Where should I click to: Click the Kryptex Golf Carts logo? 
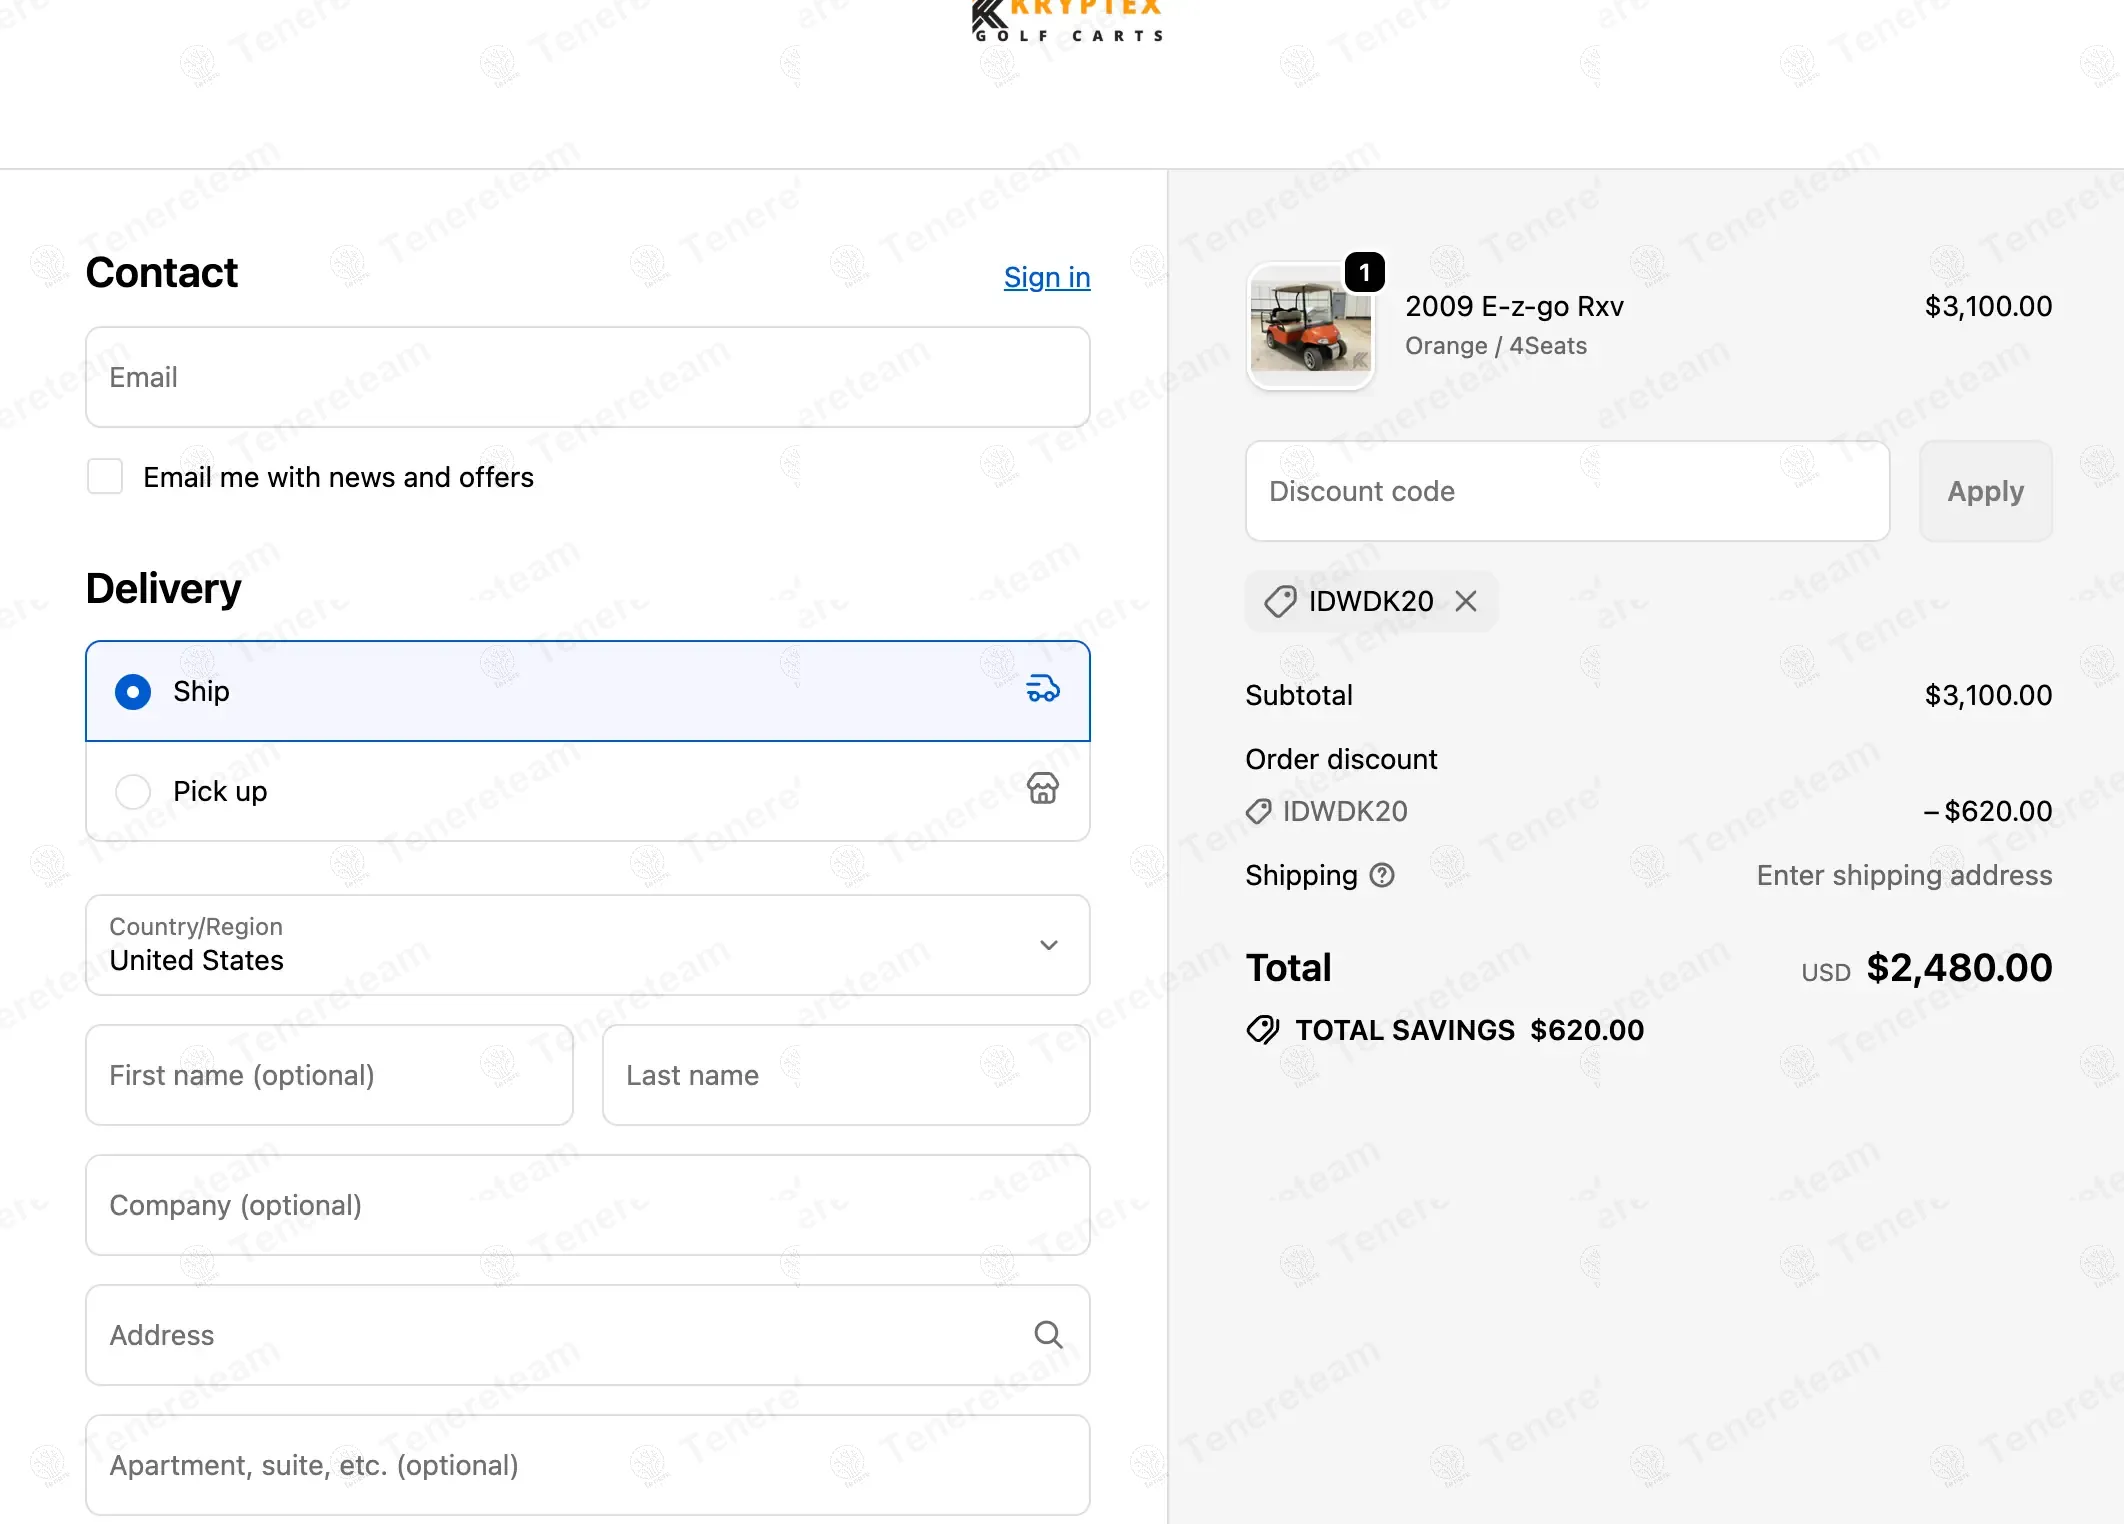(1067, 21)
